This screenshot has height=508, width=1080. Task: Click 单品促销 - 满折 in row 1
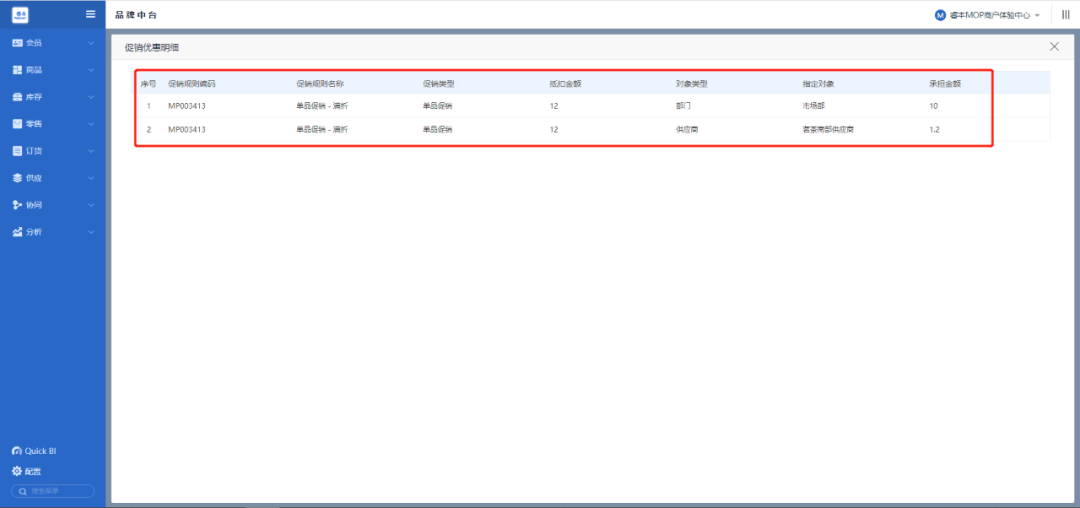tap(322, 107)
